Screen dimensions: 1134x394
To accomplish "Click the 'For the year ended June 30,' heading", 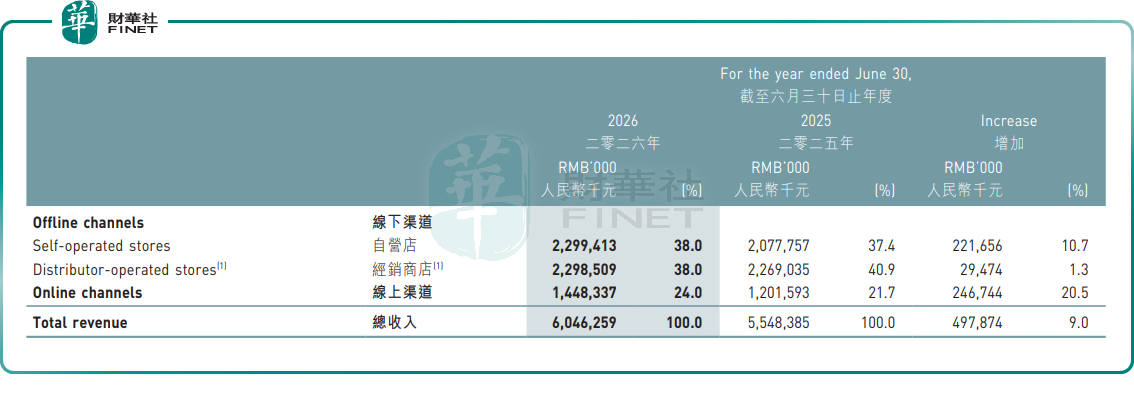I will coord(816,74).
